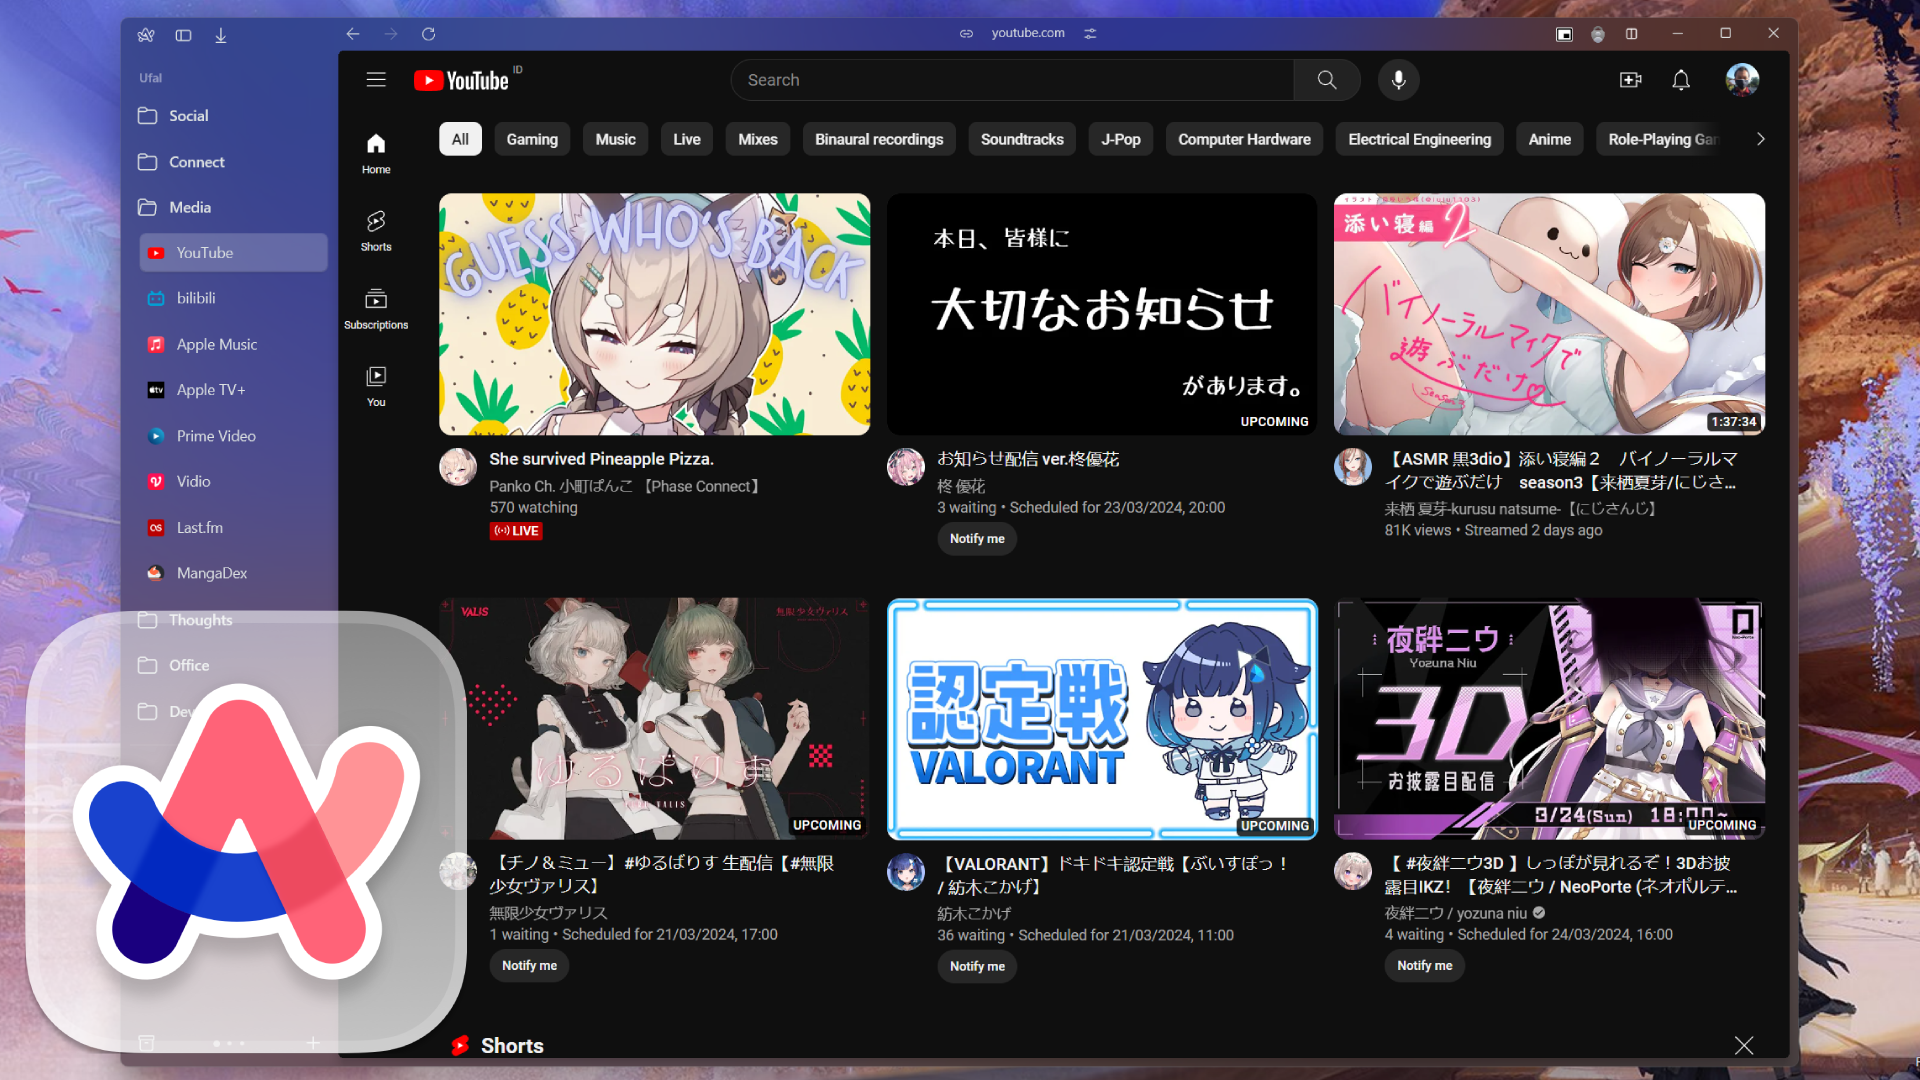Reload the page with refresh icon
This screenshot has width=1920, height=1080.
[429, 34]
